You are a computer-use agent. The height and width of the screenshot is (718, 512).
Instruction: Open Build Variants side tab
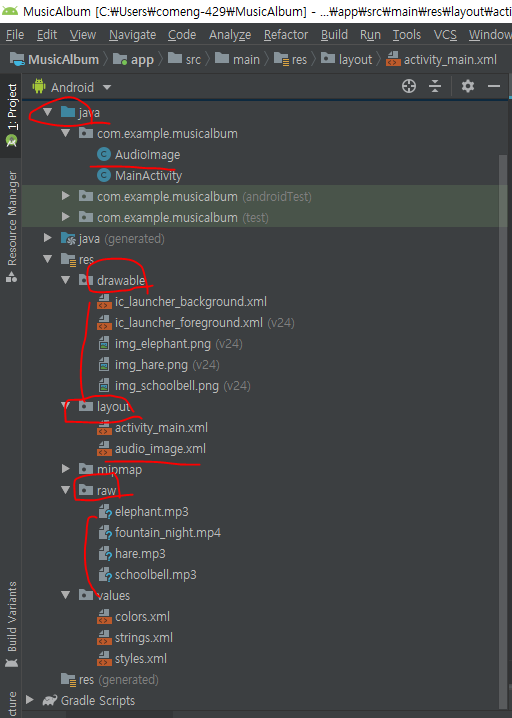point(11,625)
